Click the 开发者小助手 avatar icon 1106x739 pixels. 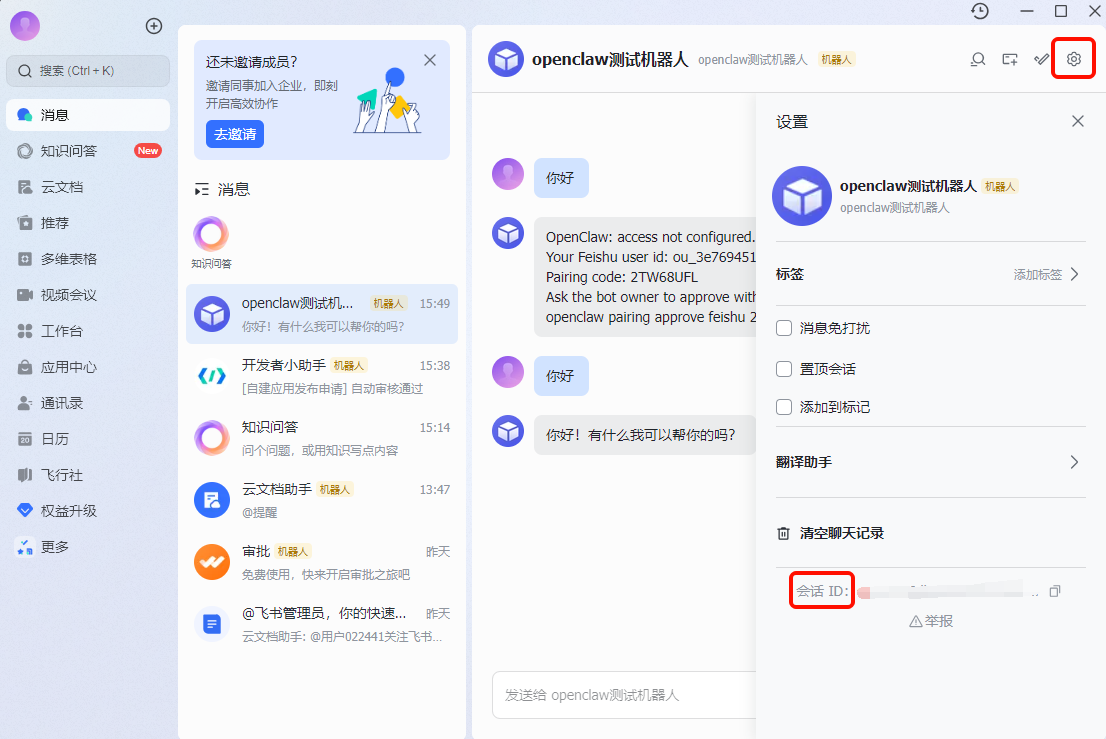(212, 376)
